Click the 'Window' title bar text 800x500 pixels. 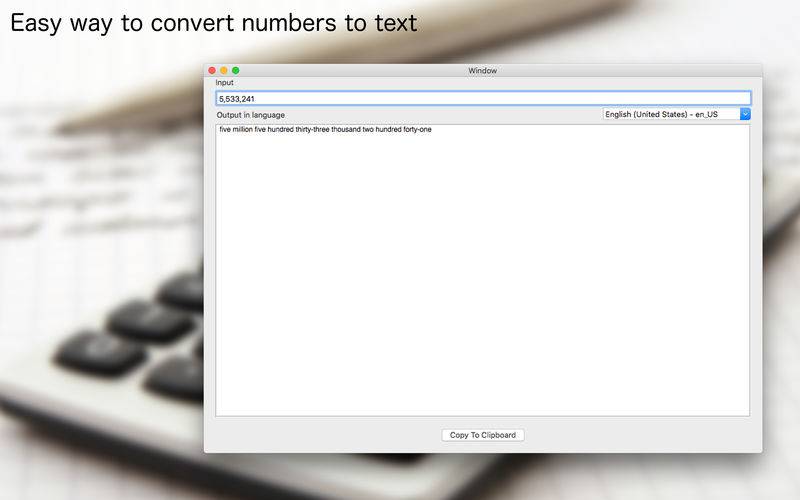coord(483,70)
